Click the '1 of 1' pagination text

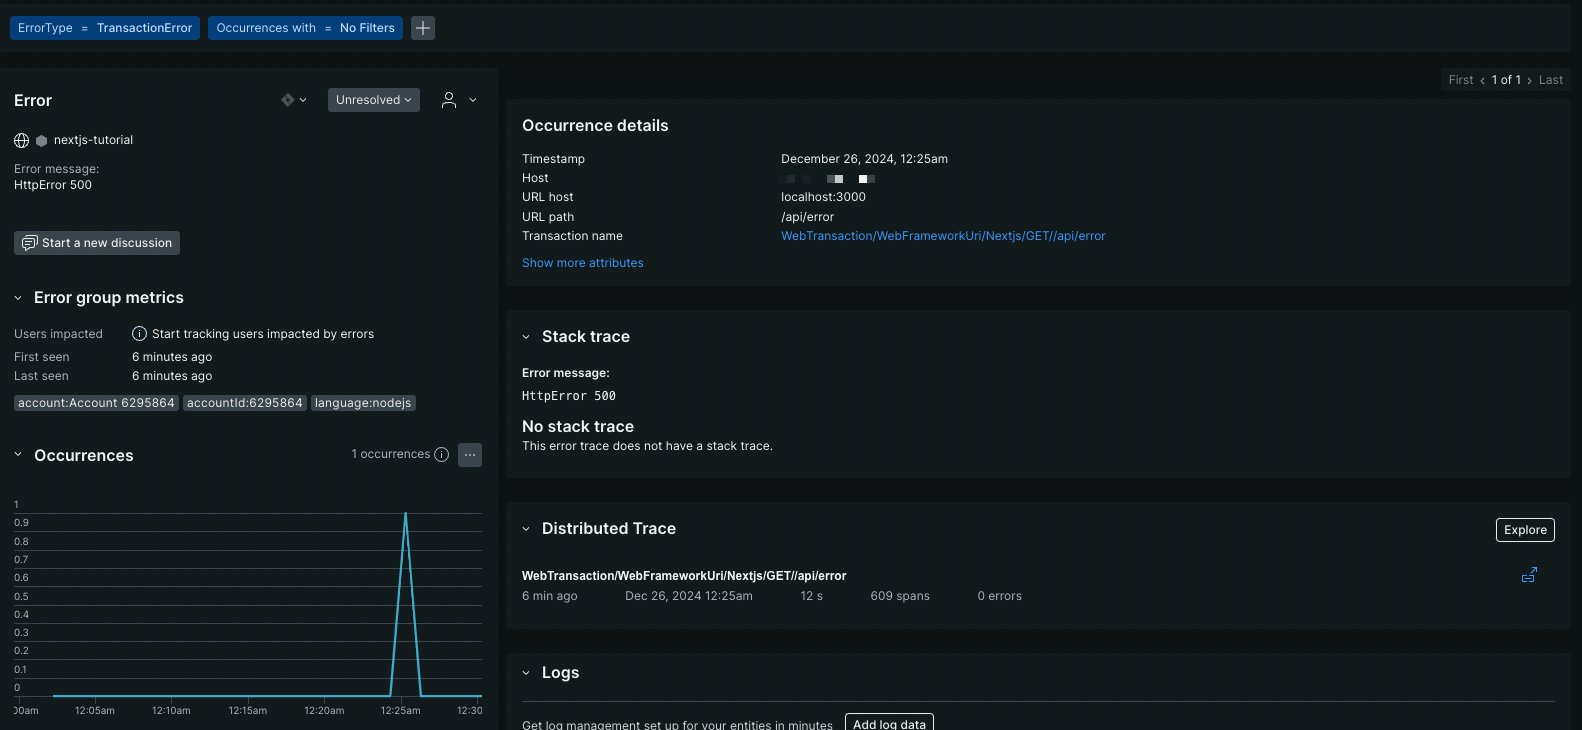(1506, 80)
